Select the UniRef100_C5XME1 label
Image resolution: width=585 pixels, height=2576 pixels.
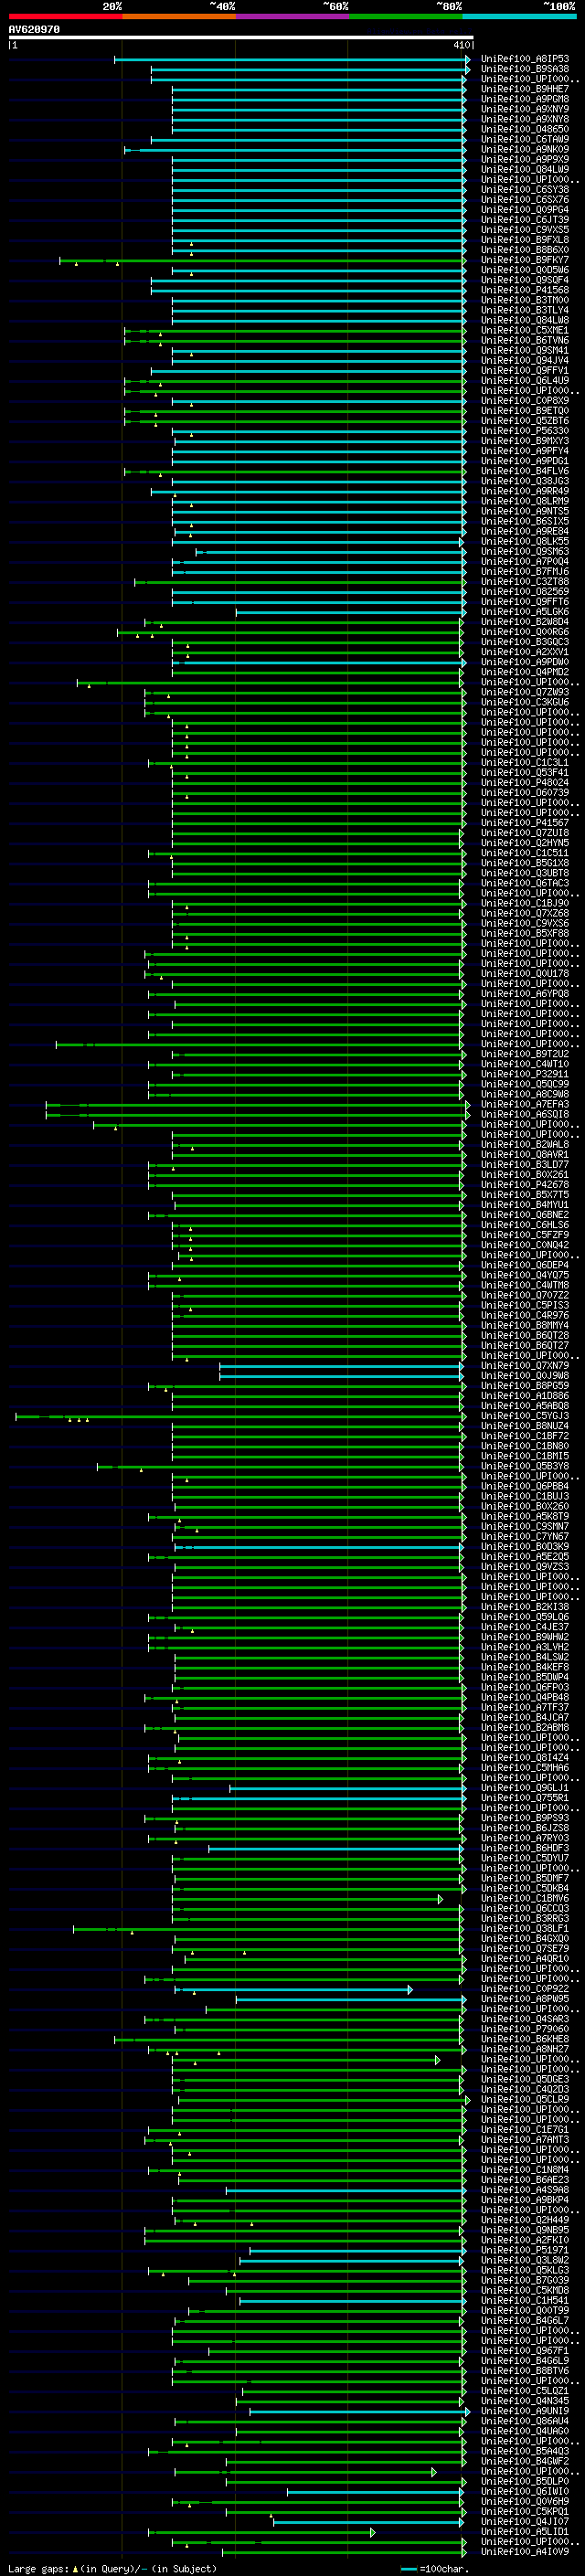pos(525,330)
